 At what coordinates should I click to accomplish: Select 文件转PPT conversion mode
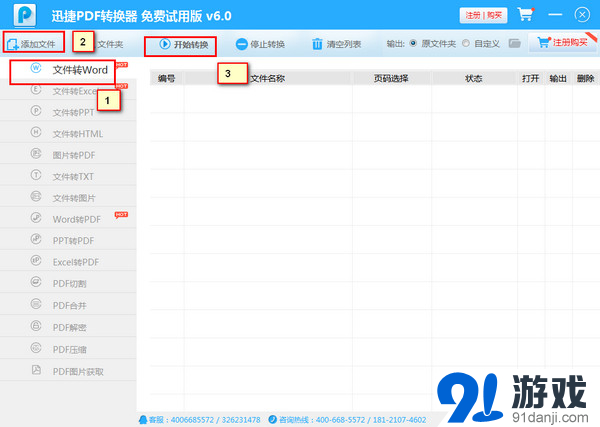(68, 112)
